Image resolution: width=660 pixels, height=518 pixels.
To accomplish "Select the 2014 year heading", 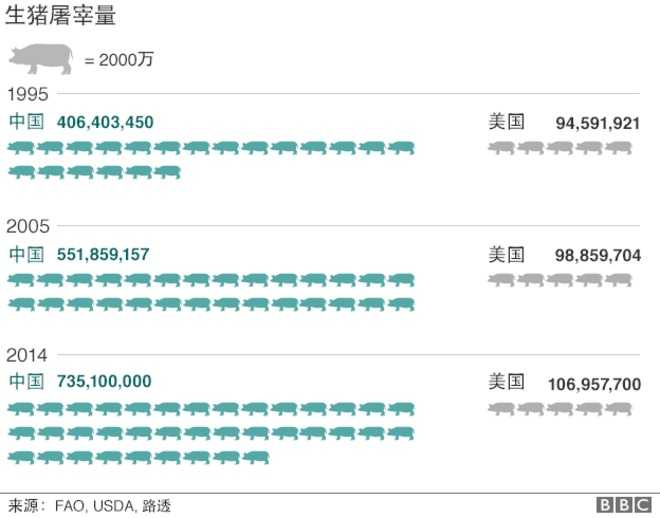I will [27, 355].
